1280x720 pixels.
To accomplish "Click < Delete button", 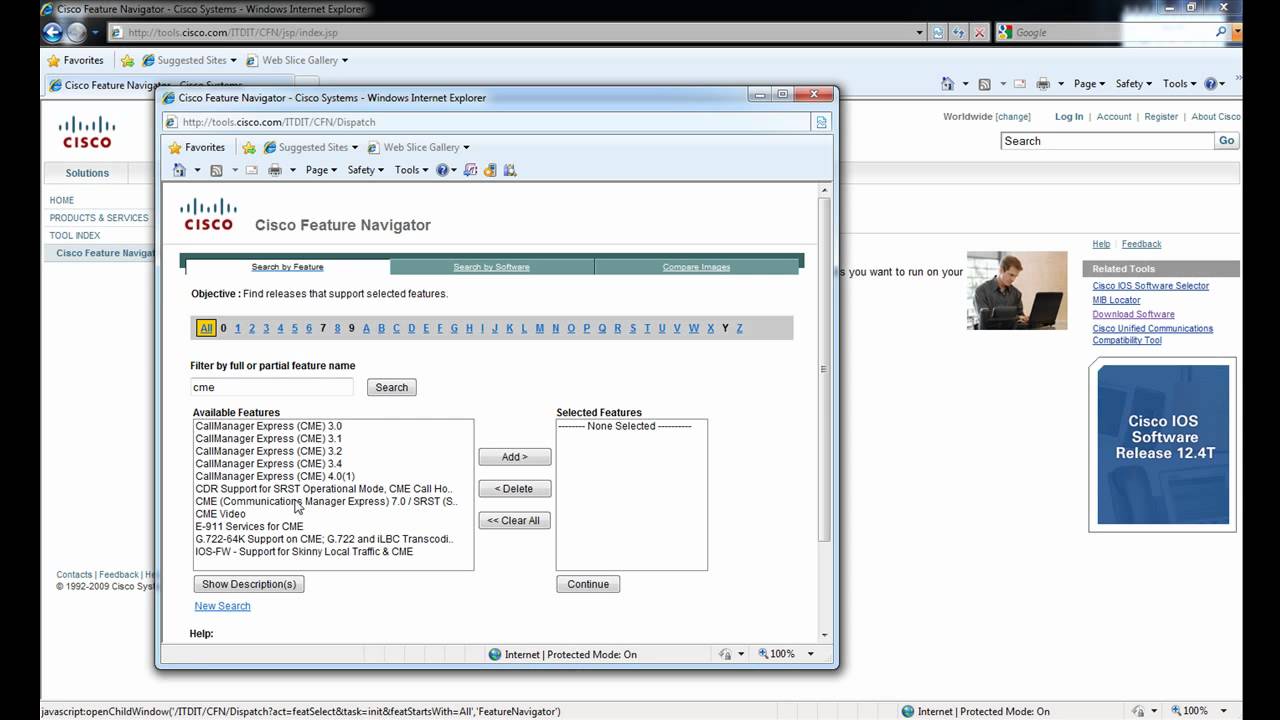I will [514, 489].
